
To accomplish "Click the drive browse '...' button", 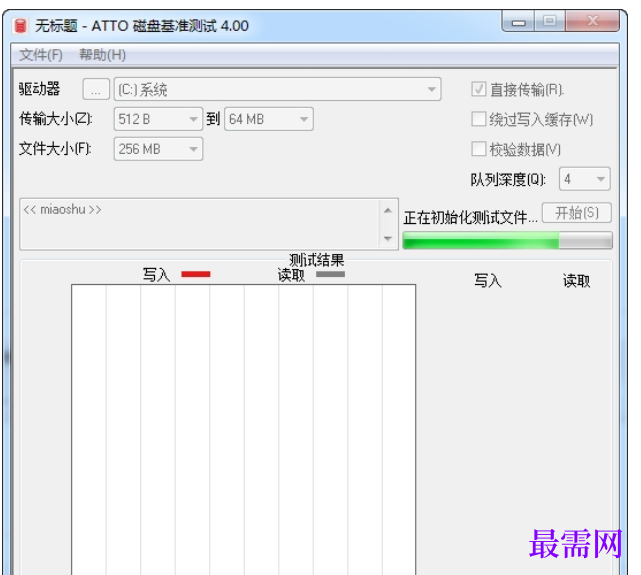I will [96, 89].
